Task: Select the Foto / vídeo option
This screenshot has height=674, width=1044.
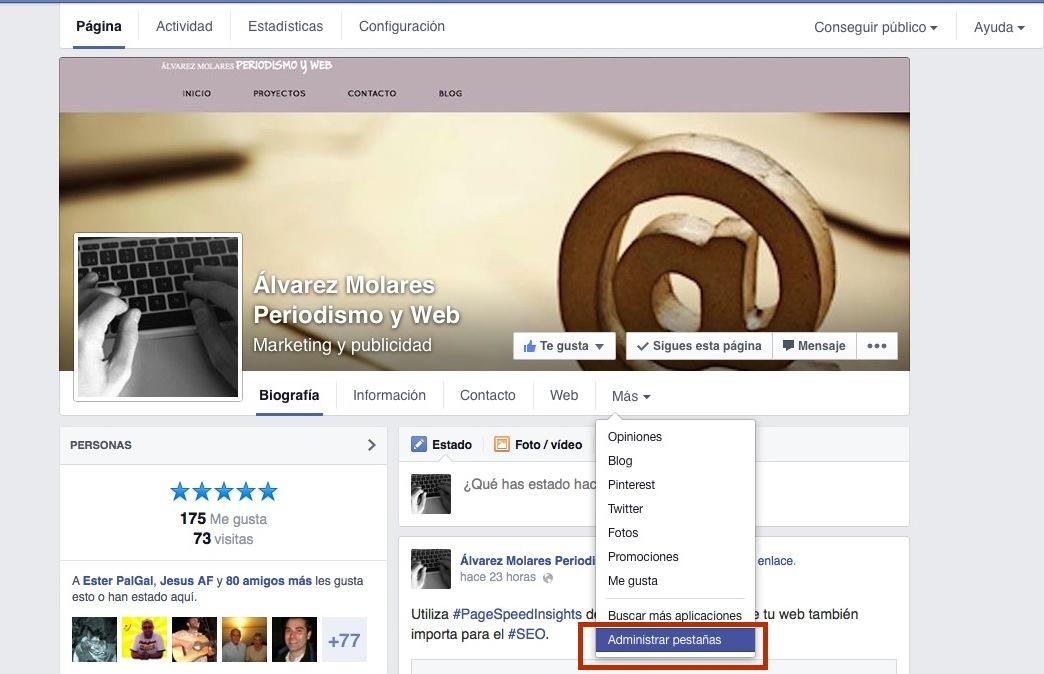Action: coord(537,445)
